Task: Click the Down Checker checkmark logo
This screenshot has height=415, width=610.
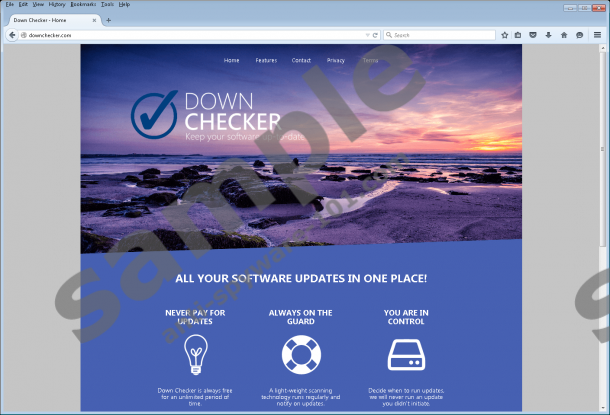Action: [154, 114]
